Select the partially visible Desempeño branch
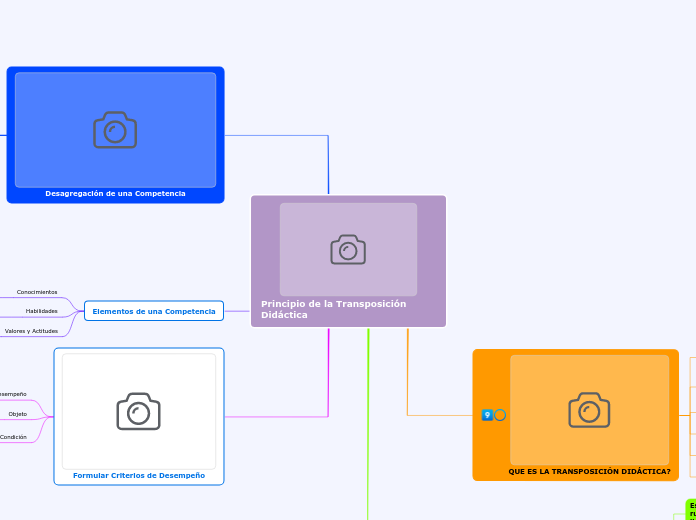This screenshot has height=520, width=696. coord(13,394)
